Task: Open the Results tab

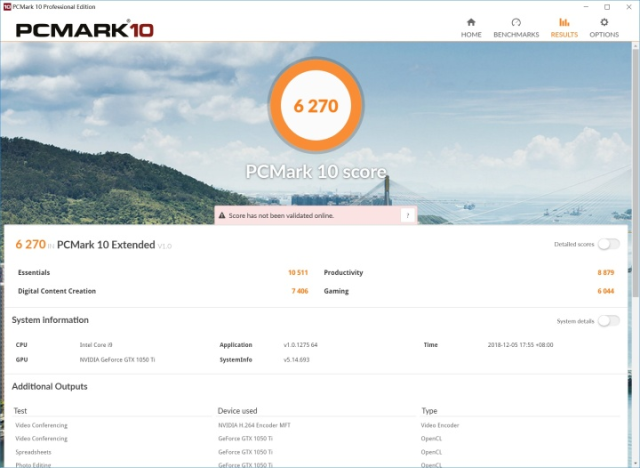Action: (x=564, y=28)
